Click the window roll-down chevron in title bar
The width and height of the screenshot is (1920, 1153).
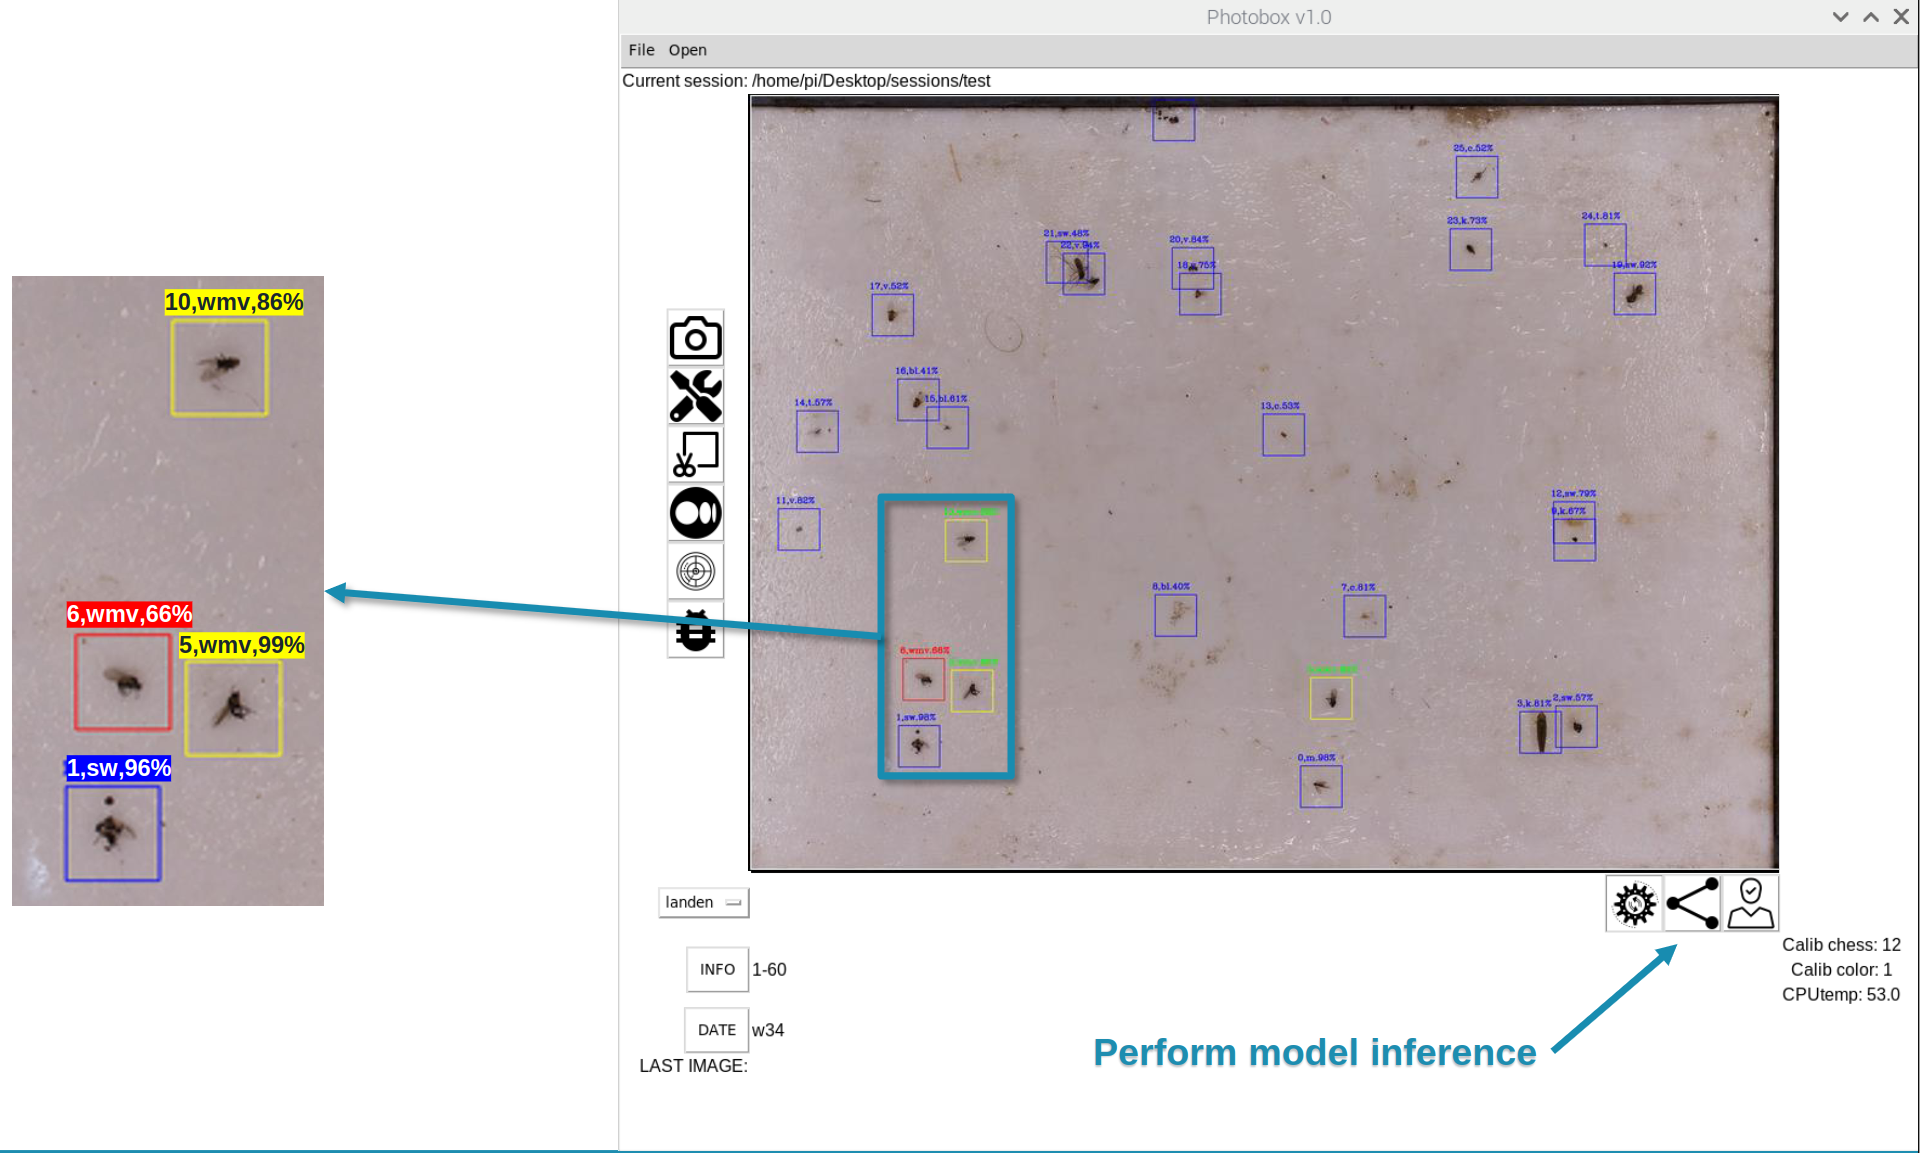point(1840,17)
